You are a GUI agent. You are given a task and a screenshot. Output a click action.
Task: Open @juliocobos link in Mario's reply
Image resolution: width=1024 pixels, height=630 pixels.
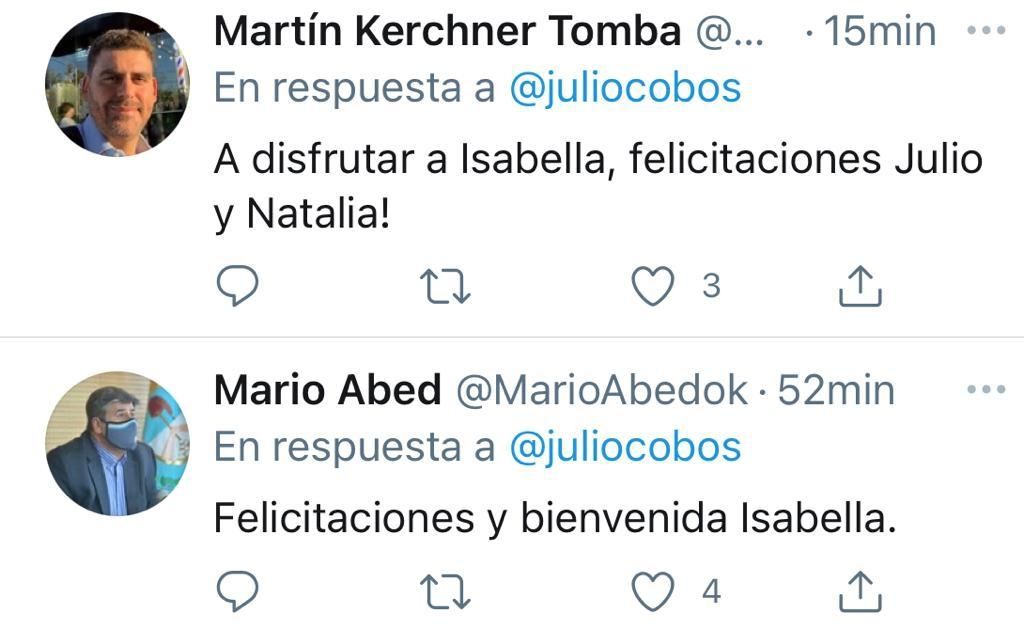pos(625,447)
